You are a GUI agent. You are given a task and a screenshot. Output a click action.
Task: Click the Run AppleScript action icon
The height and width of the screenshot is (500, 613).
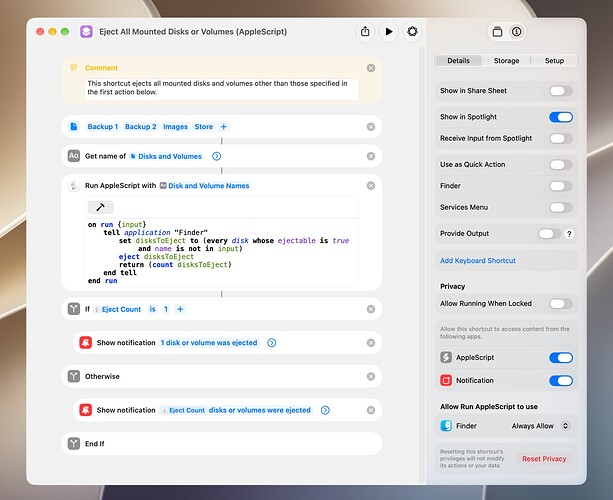74,186
